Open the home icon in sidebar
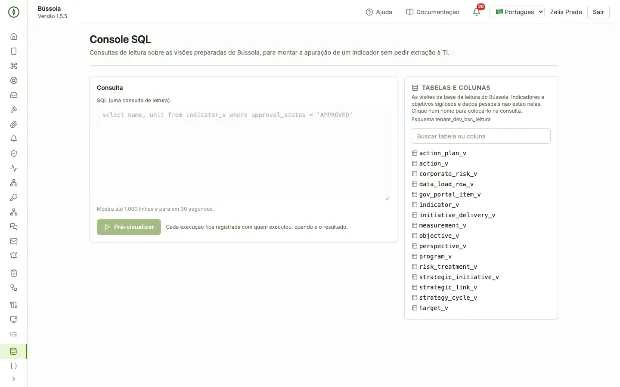The image size is (620, 387). (x=13, y=37)
